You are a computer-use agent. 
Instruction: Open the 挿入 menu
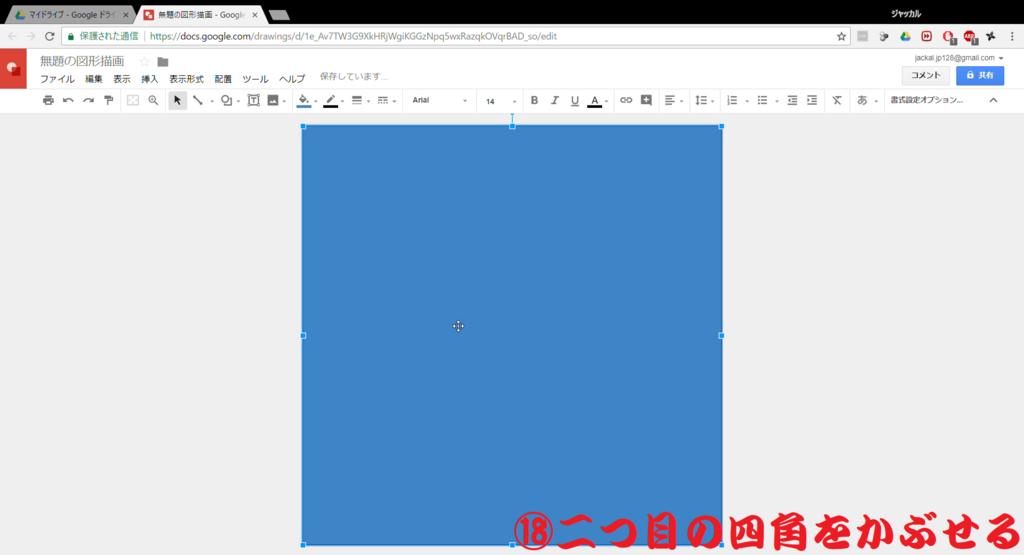(x=150, y=79)
